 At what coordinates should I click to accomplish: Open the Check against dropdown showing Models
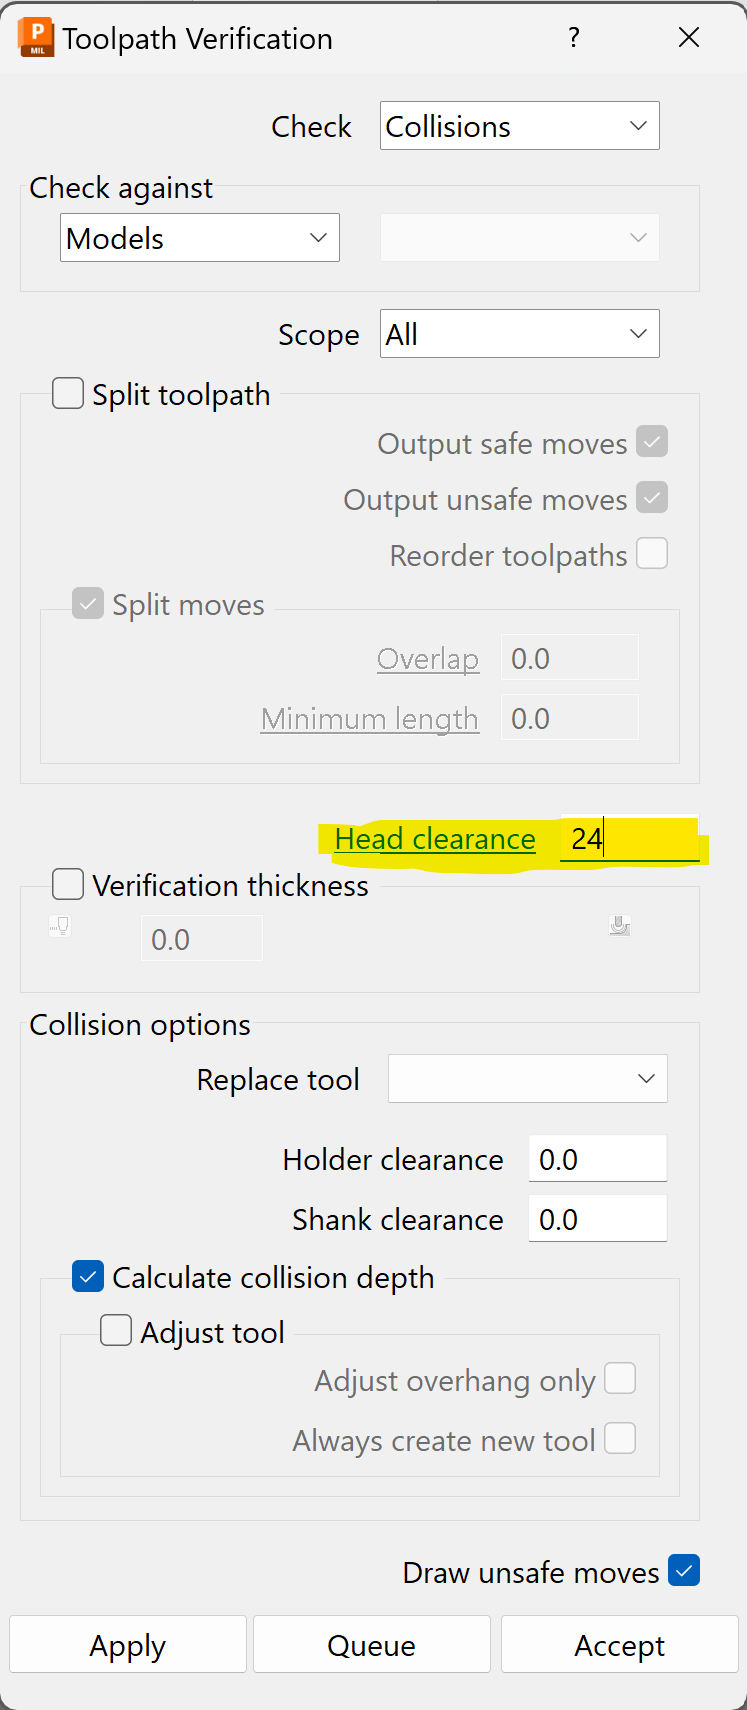tap(199, 237)
